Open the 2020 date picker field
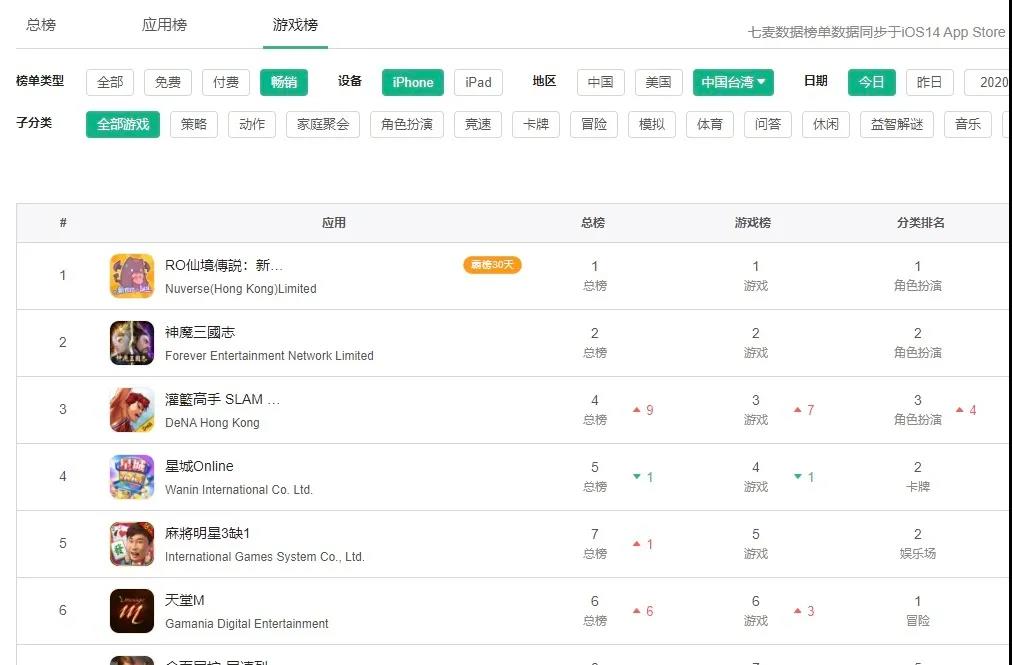Image resolution: width=1012 pixels, height=665 pixels. [x=987, y=82]
